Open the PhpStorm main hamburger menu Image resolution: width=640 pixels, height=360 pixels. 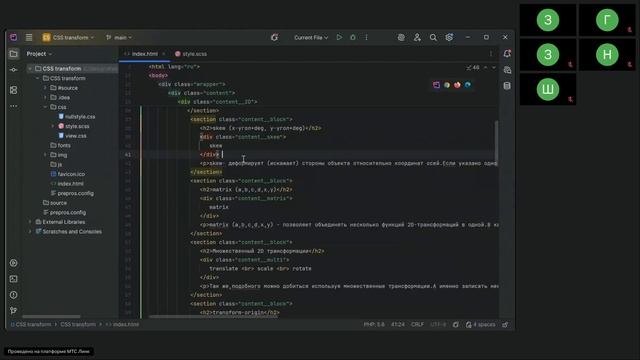pos(29,37)
